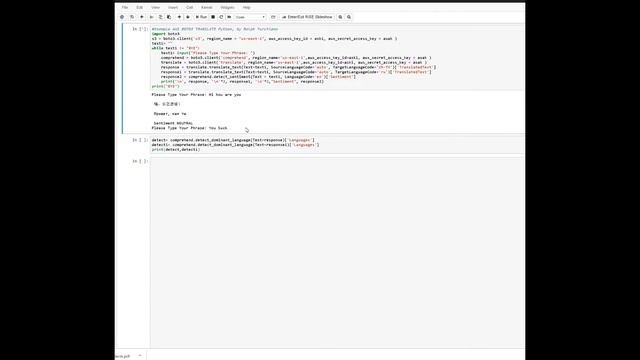The width and height of the screenshot is (640, 360).
Task: Open the View menu
Action: (156, 7)
